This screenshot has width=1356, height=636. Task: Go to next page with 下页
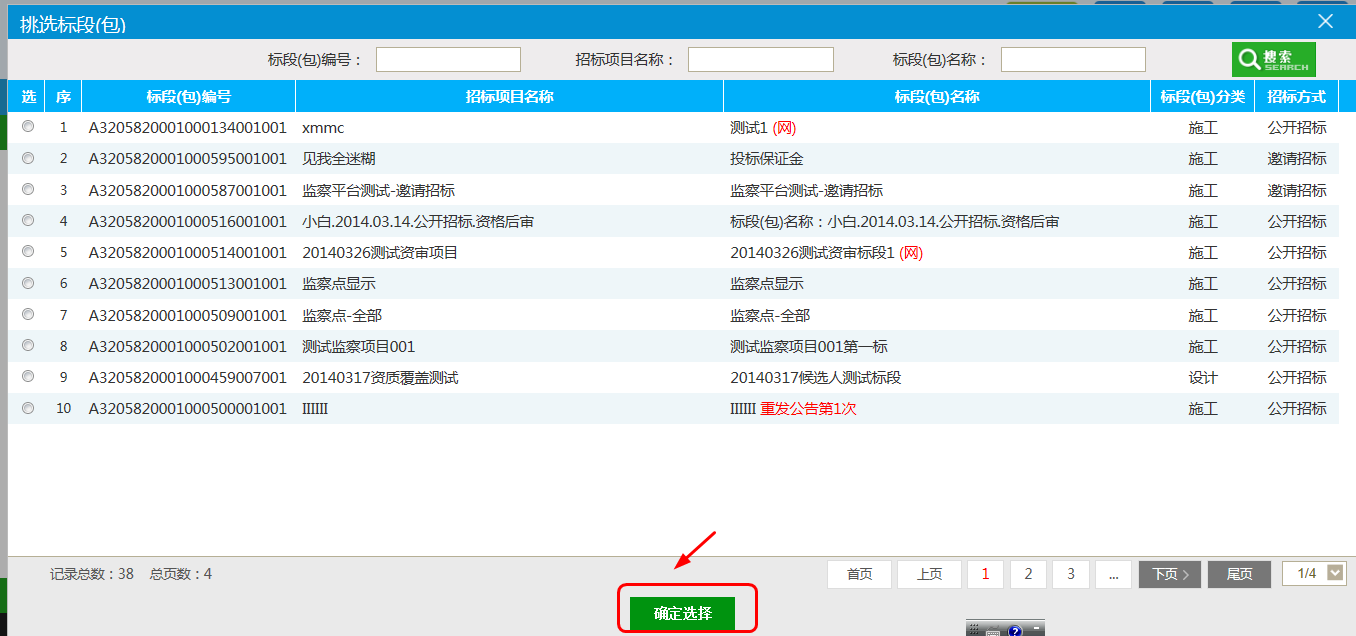coord(1169,574)
